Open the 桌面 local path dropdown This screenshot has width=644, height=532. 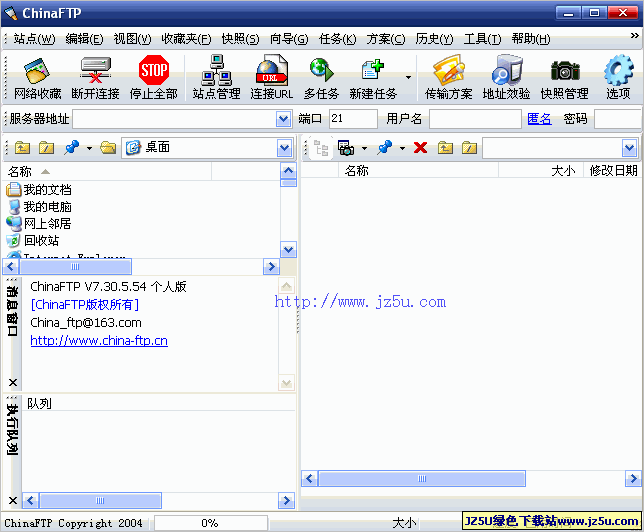[x=285, y=148]
